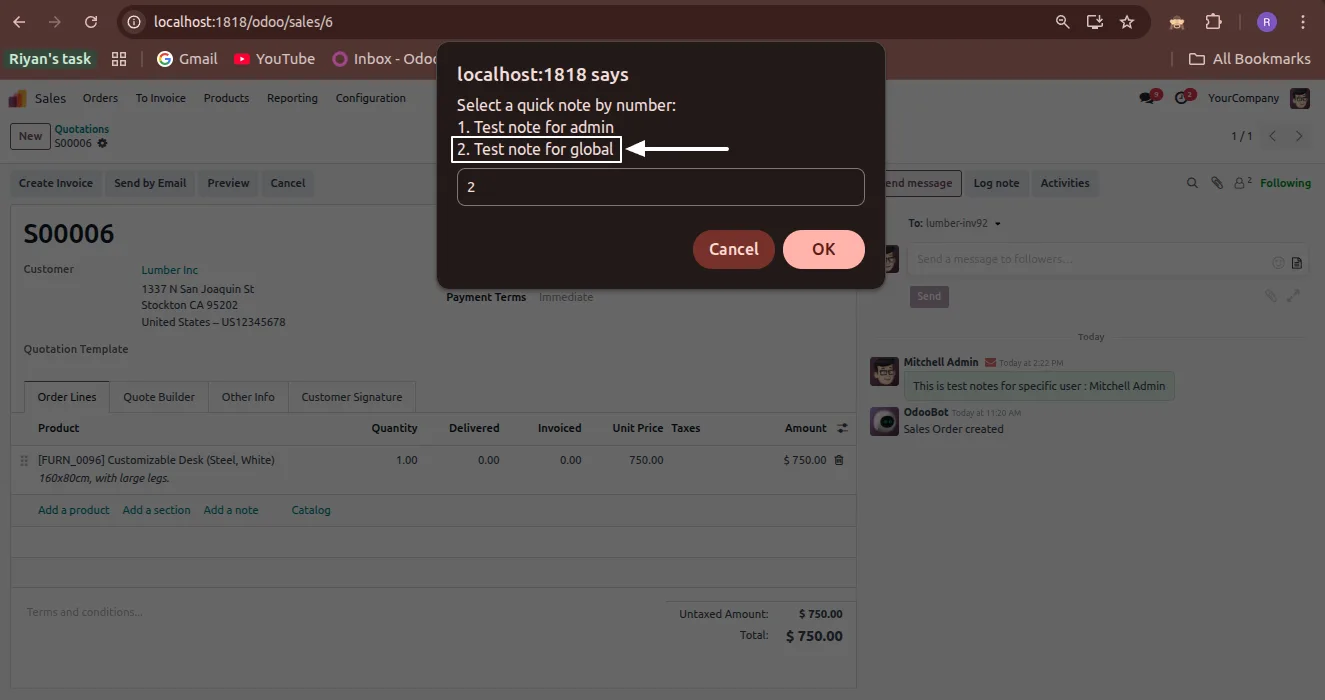Screen dimensions: 1325x700
Task: Open the YourCompany company switcher
Action: 1243,98
